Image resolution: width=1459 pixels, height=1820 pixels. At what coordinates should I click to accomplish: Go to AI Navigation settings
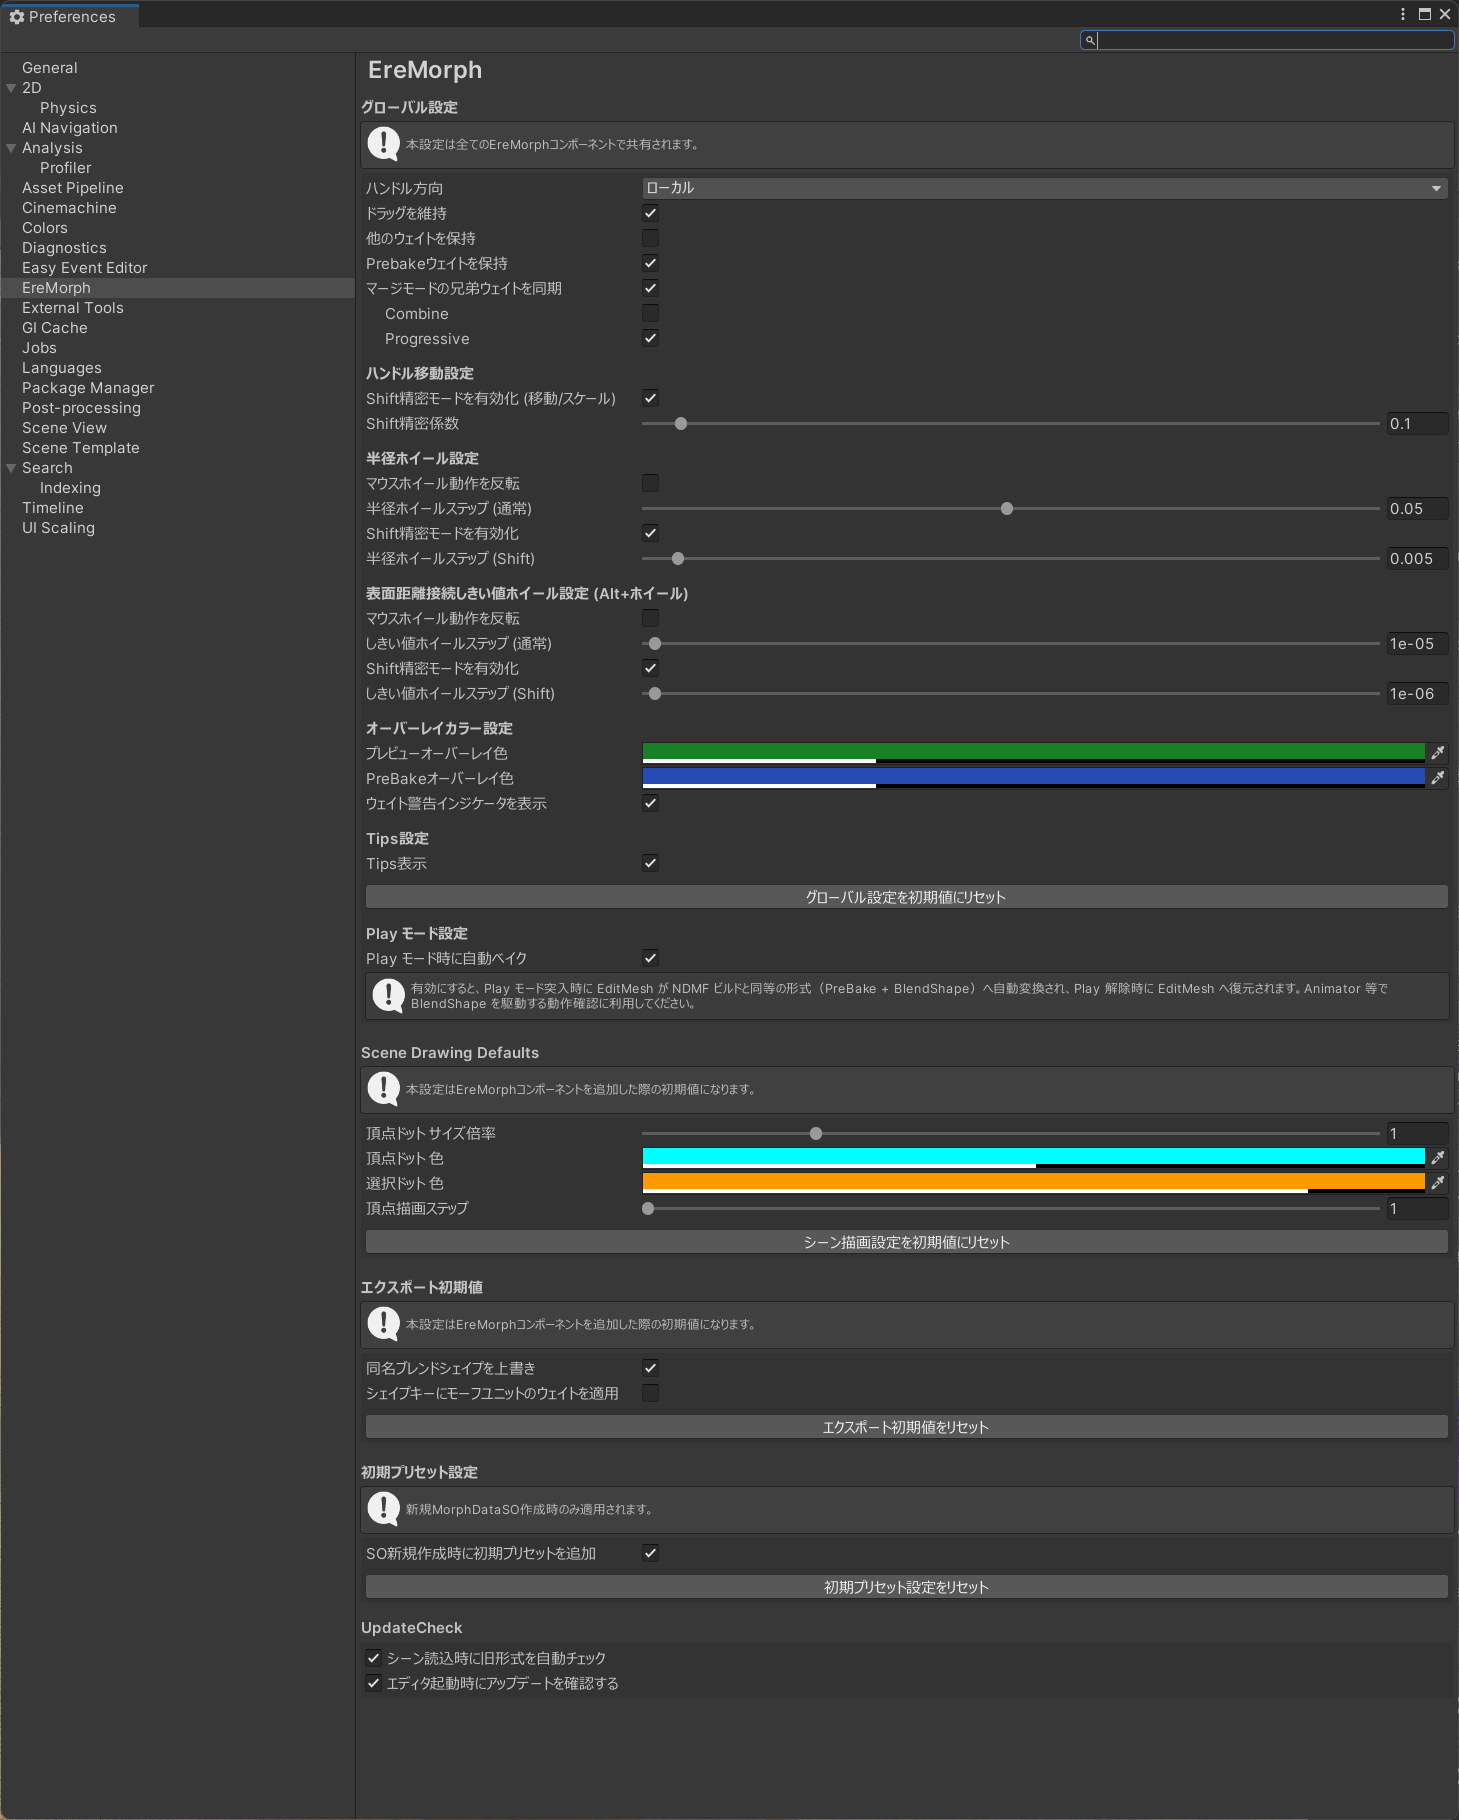[70, 128]
